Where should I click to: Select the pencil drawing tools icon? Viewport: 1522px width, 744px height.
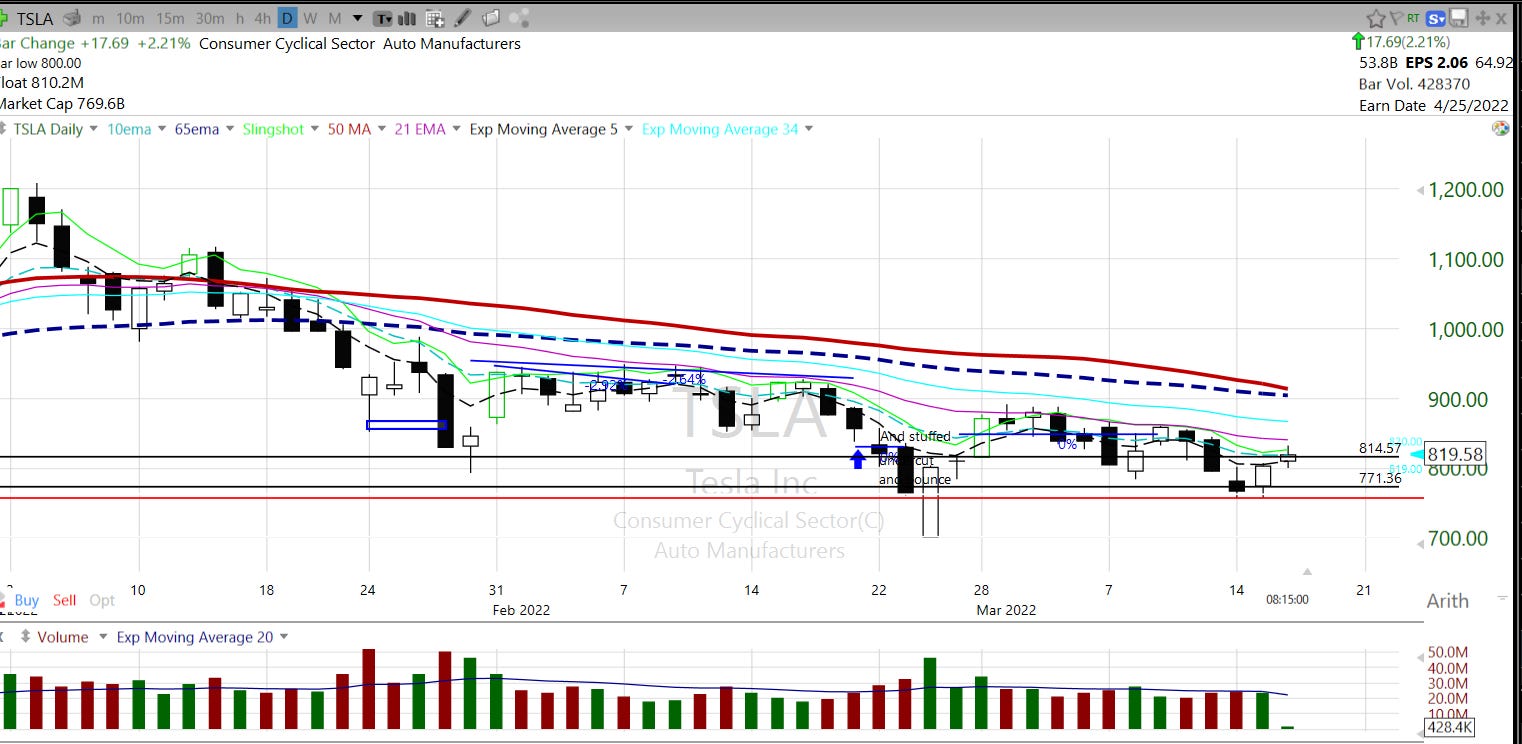pyautogui.click(x=462, y=18)
